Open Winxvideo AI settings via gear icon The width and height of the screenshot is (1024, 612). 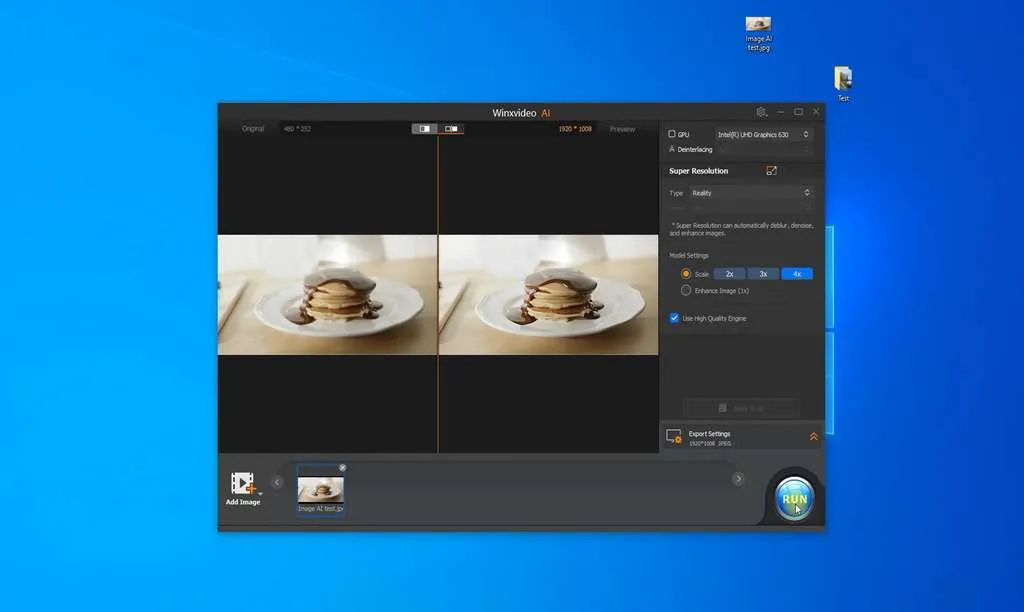pos(761,112)
